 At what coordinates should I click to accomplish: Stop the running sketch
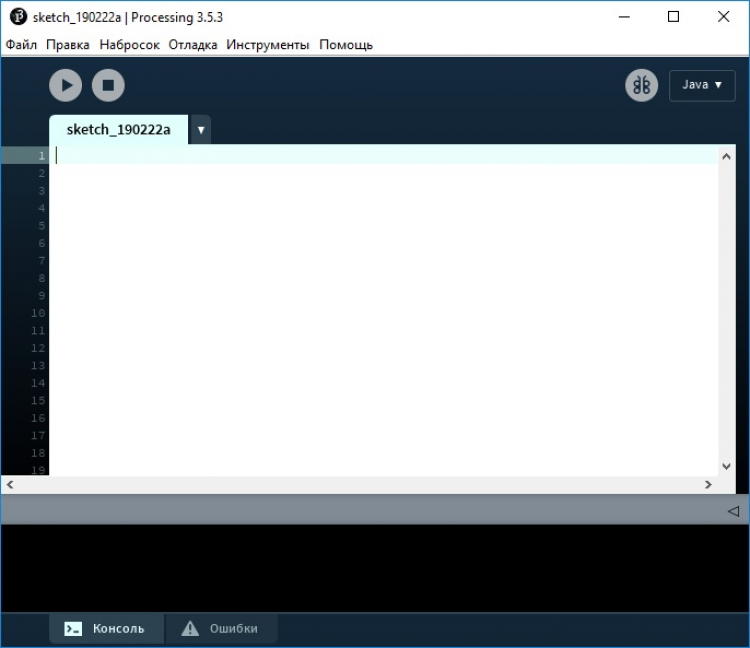[108, 85]
